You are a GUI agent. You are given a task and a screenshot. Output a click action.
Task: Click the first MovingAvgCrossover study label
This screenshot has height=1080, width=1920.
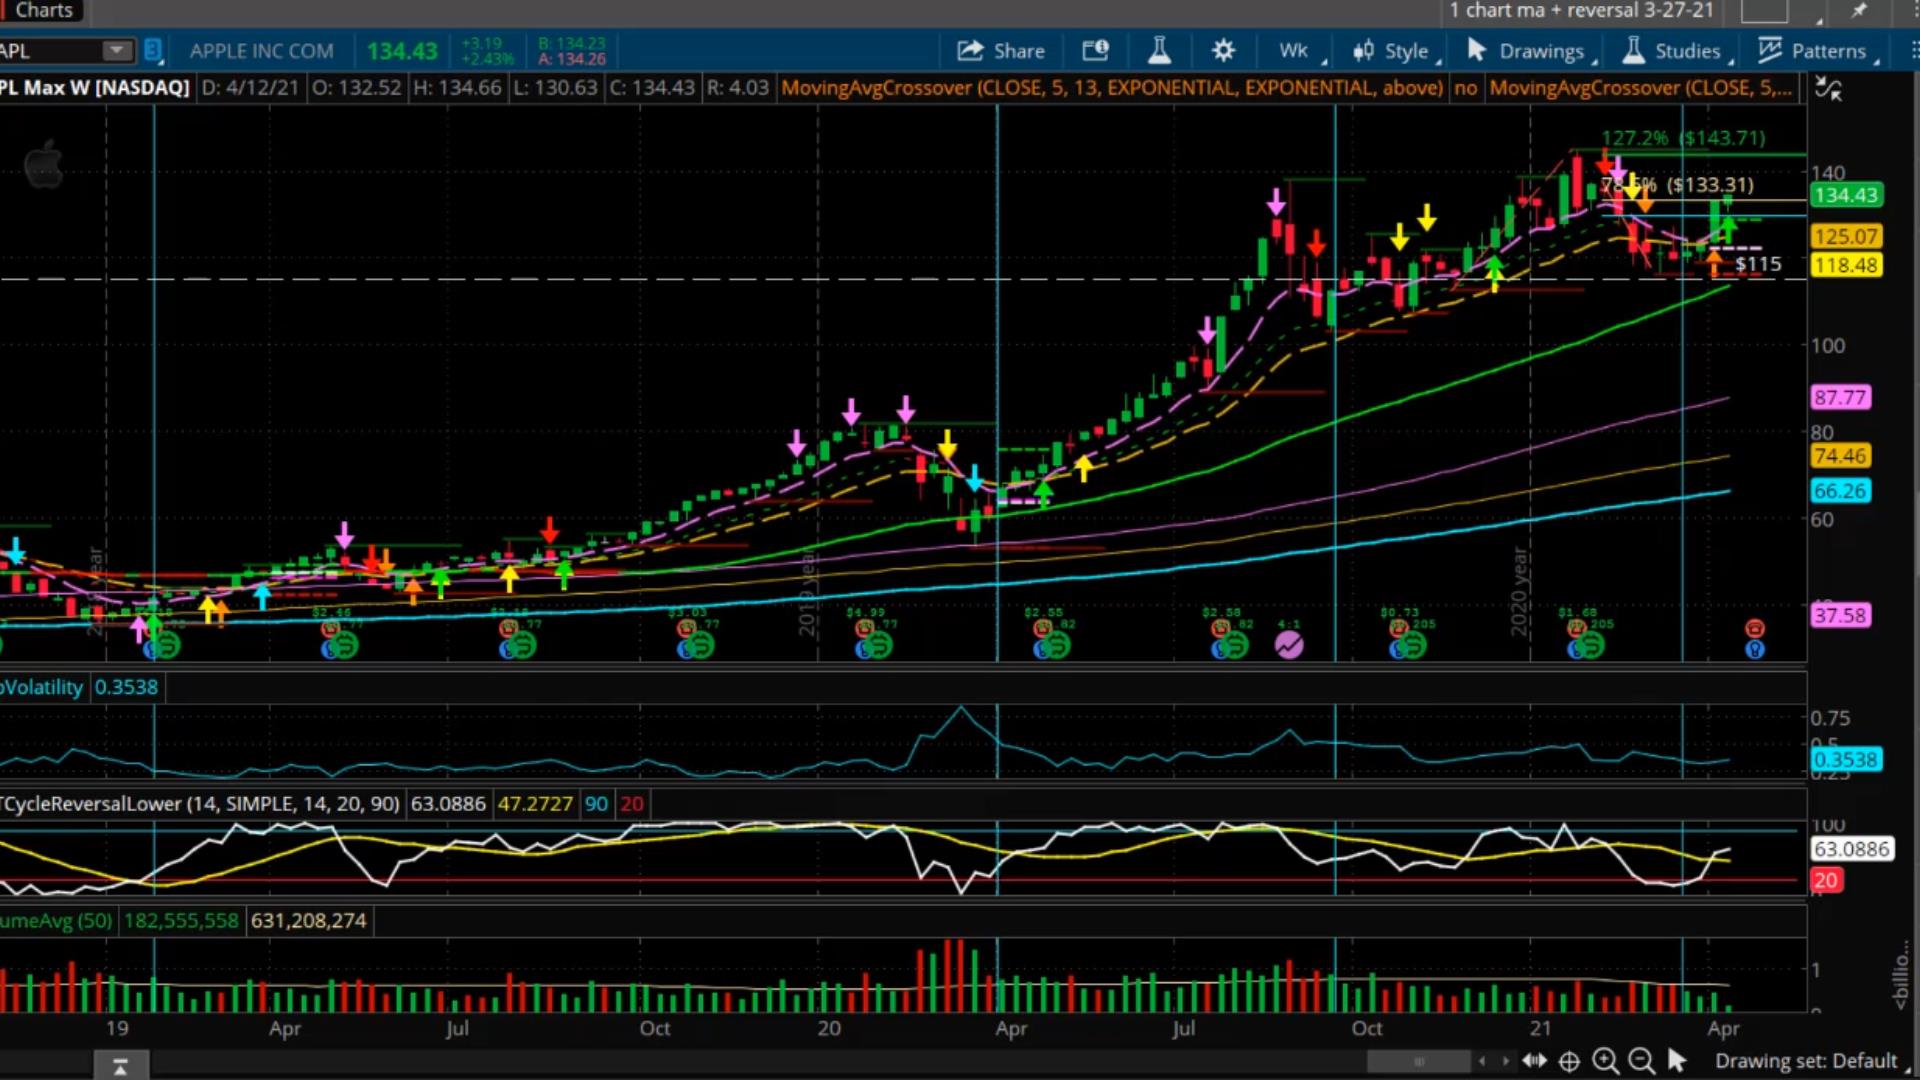coord(1112,88)
